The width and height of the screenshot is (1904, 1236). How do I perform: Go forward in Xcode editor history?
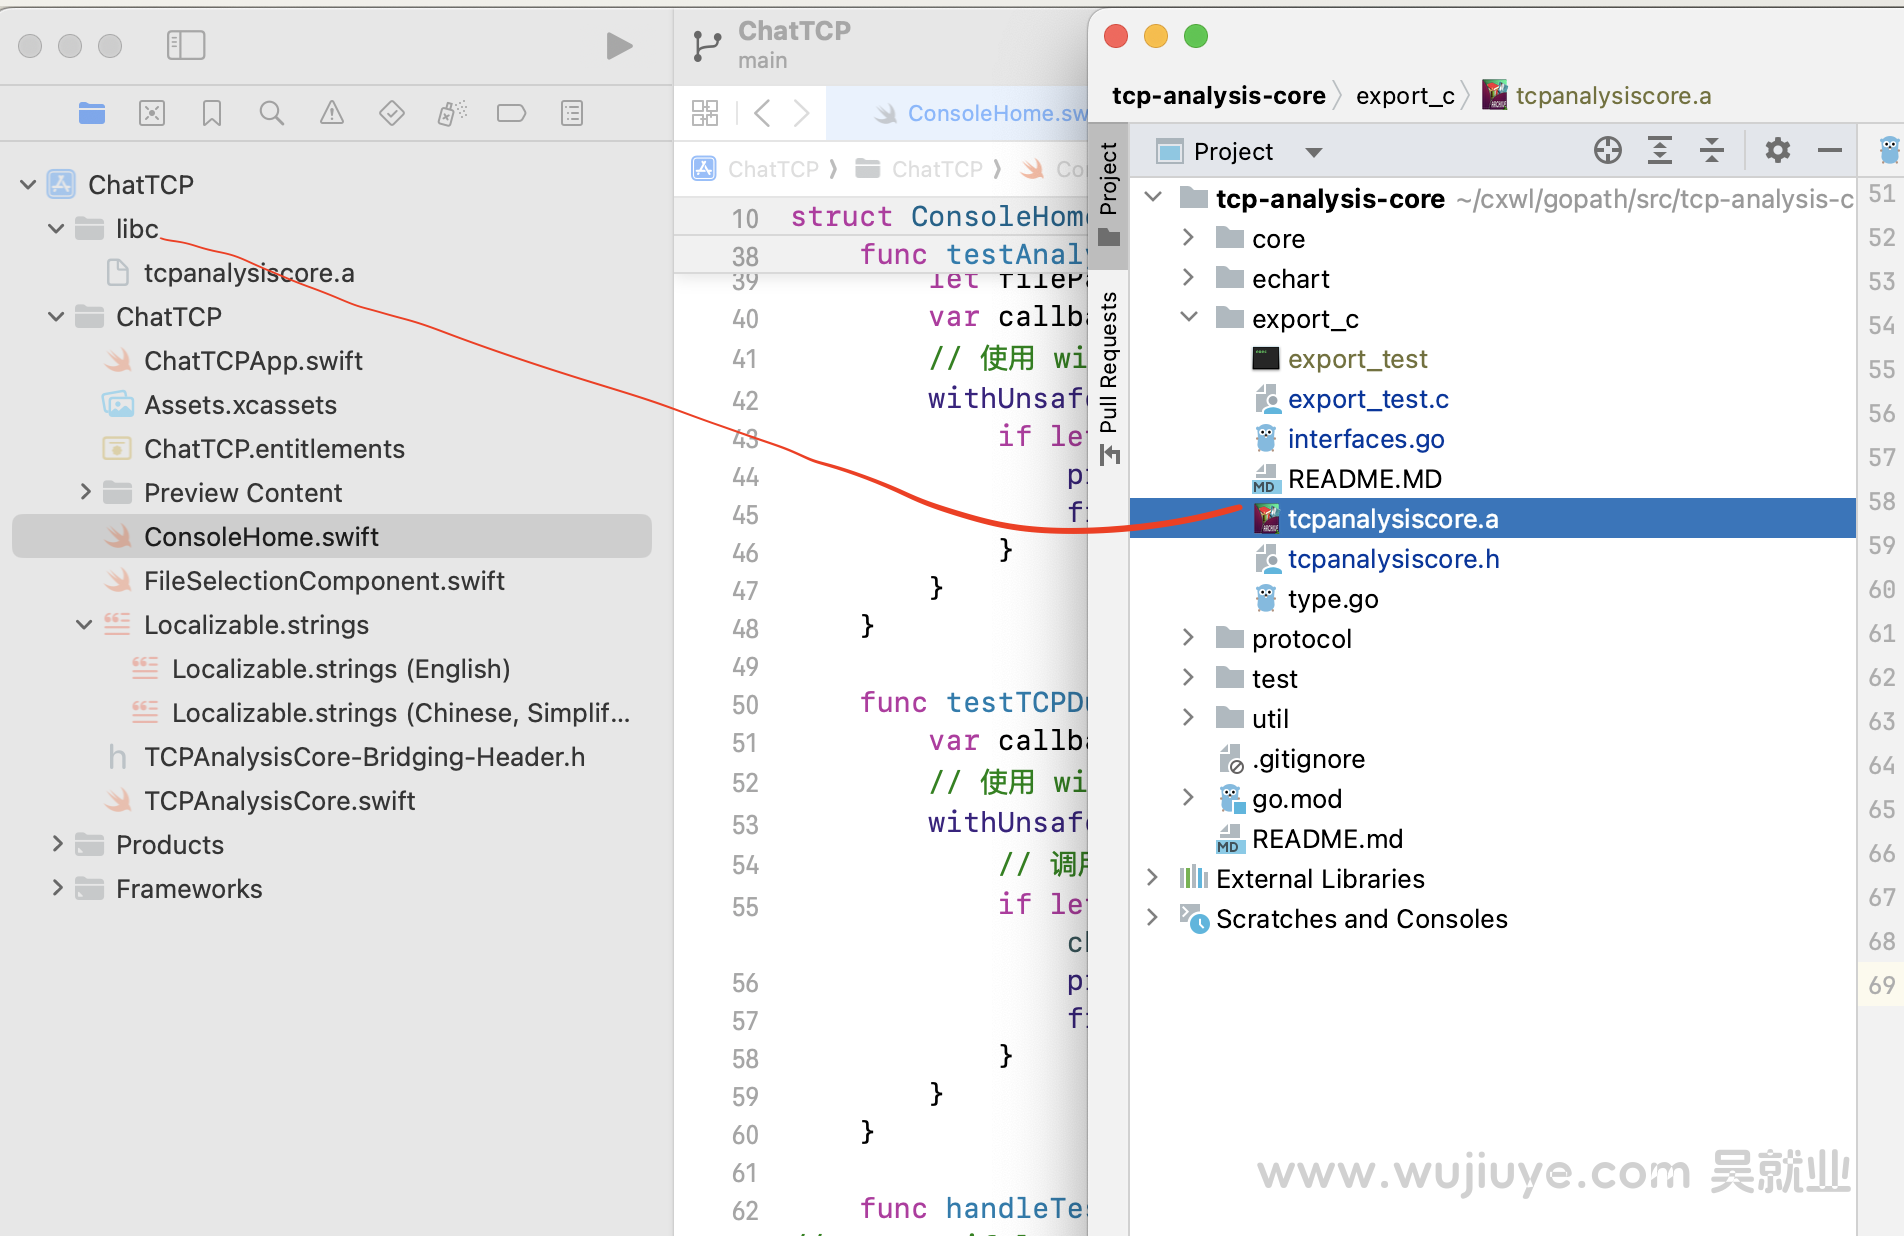(801, 113)
